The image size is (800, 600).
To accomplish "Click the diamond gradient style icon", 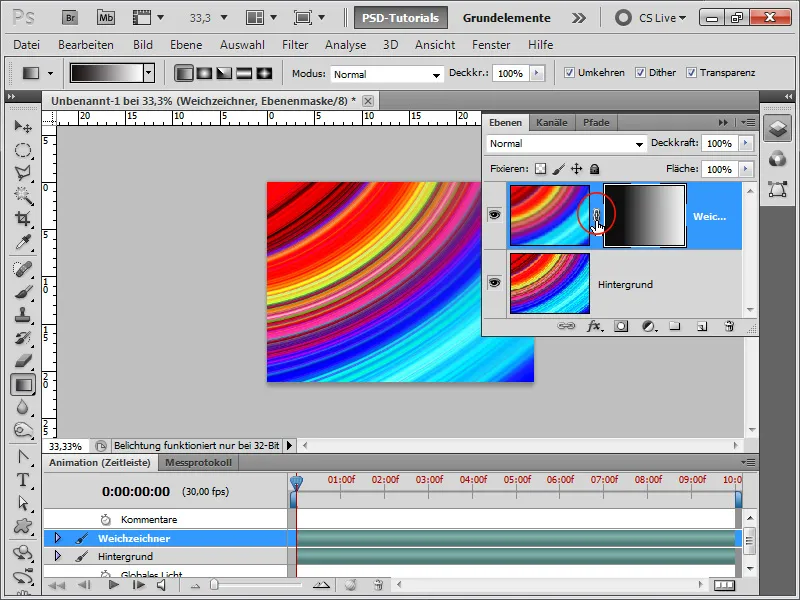I will pos(264,73).
